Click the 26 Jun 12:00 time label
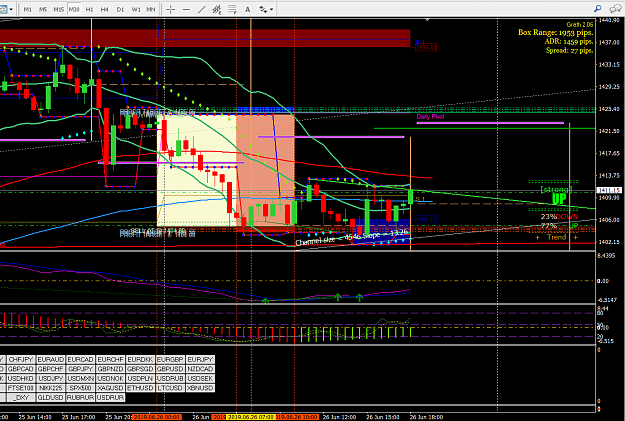Image resolution: width=625 pixels, height=421 pixels. [x=339, y=417]
